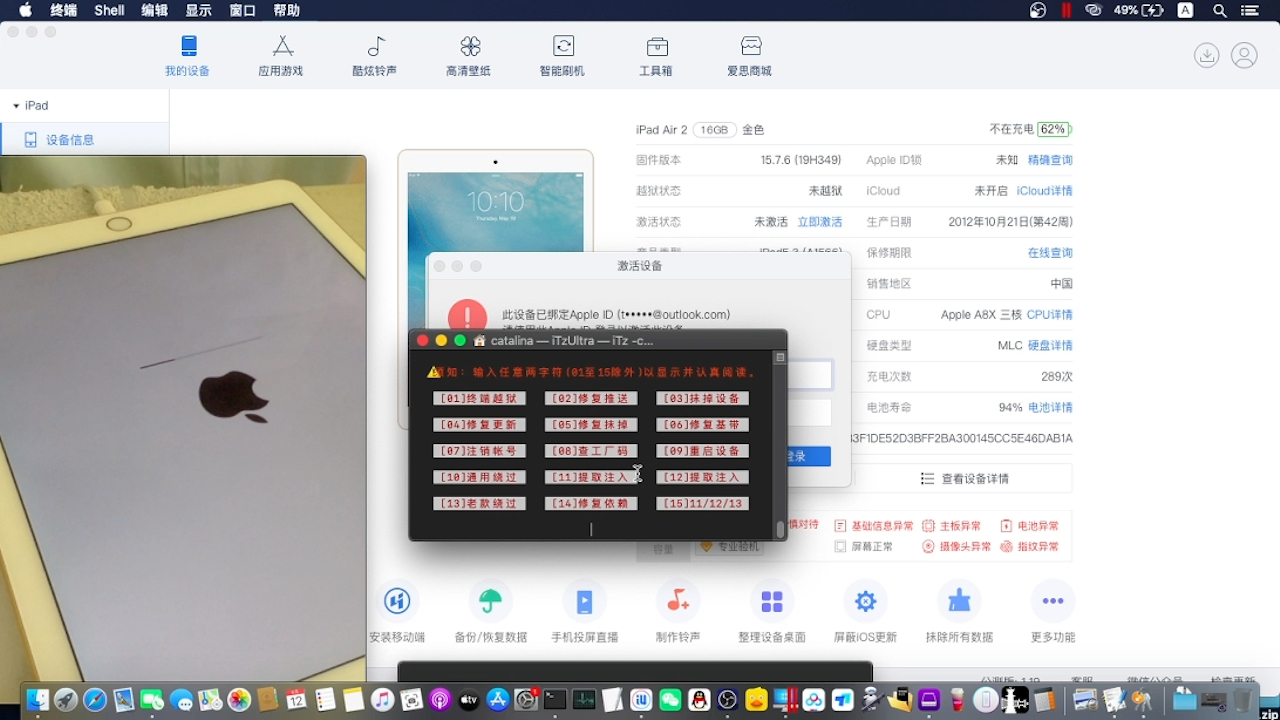Open the Shell menu
1280x720 pixels.
109,10
